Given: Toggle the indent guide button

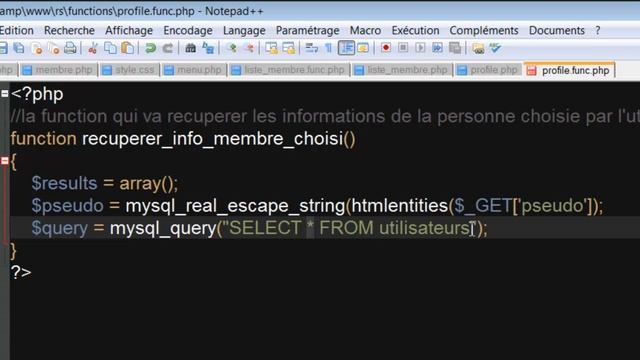Looking at the screenshot, I should point(346,48).
